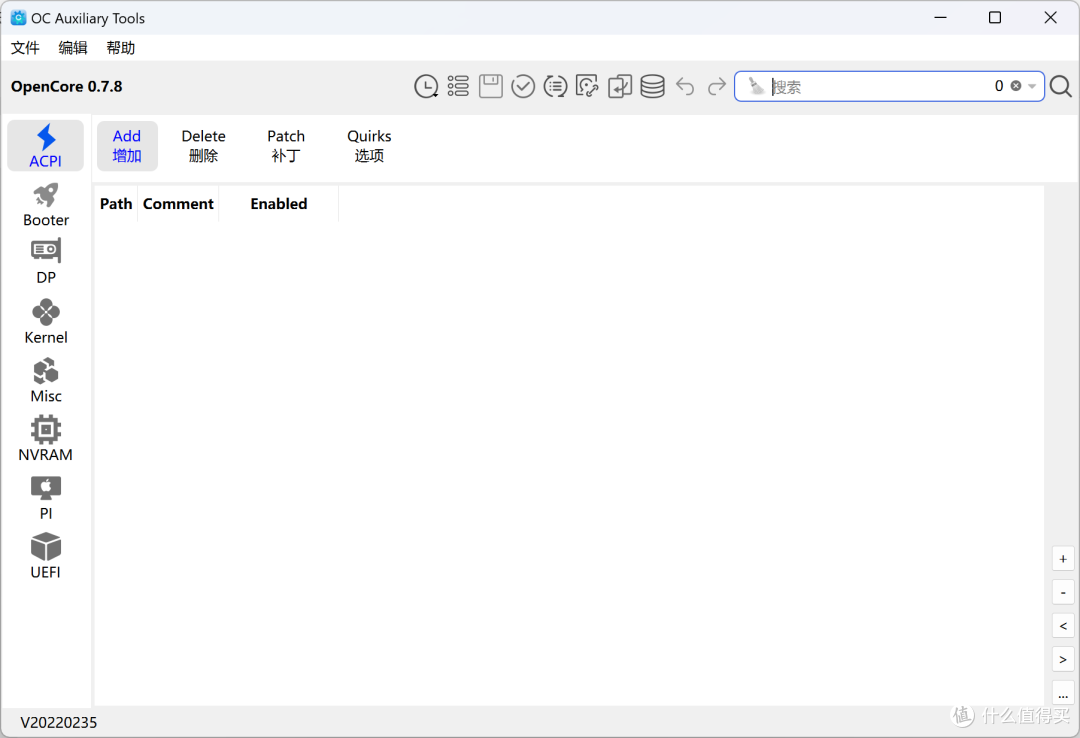Switch to the Quirks 选项 tab

[x=369, y=146]
